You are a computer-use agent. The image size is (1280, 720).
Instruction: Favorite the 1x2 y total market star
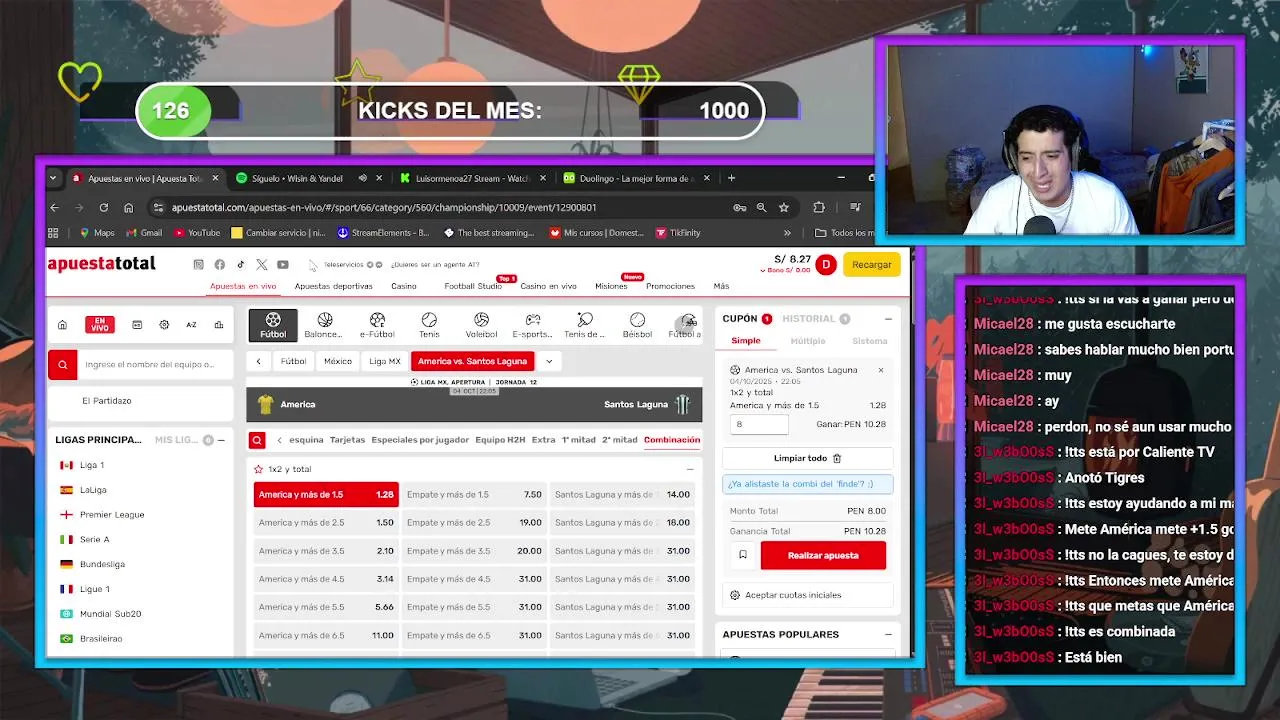click(258, 469)
